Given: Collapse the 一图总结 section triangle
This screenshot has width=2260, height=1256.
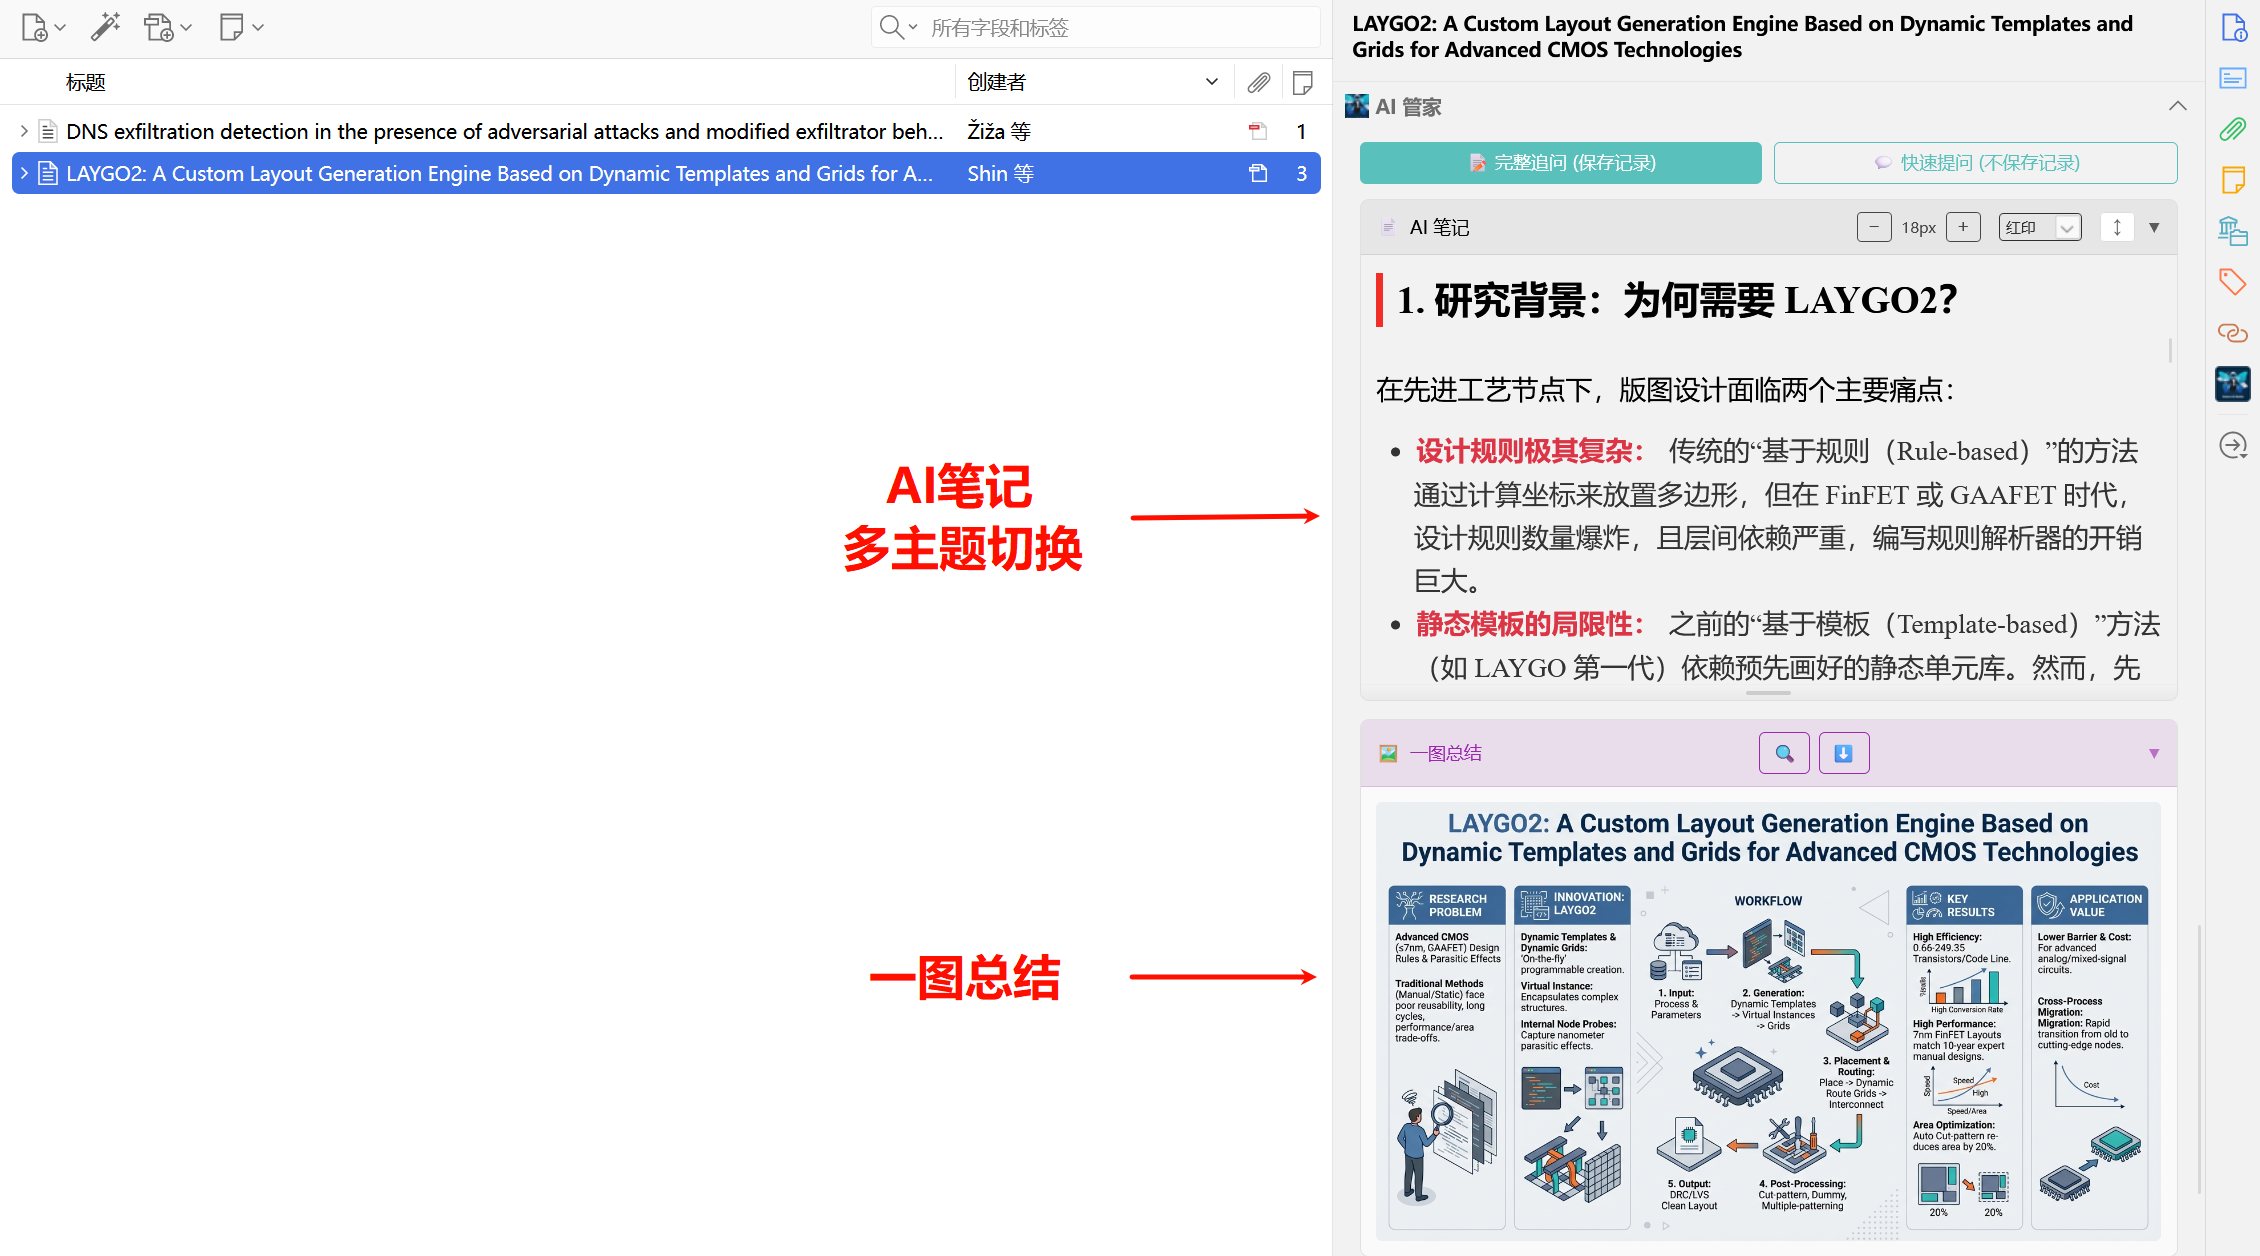Looking at the screenshot, I should [2153, 753].
